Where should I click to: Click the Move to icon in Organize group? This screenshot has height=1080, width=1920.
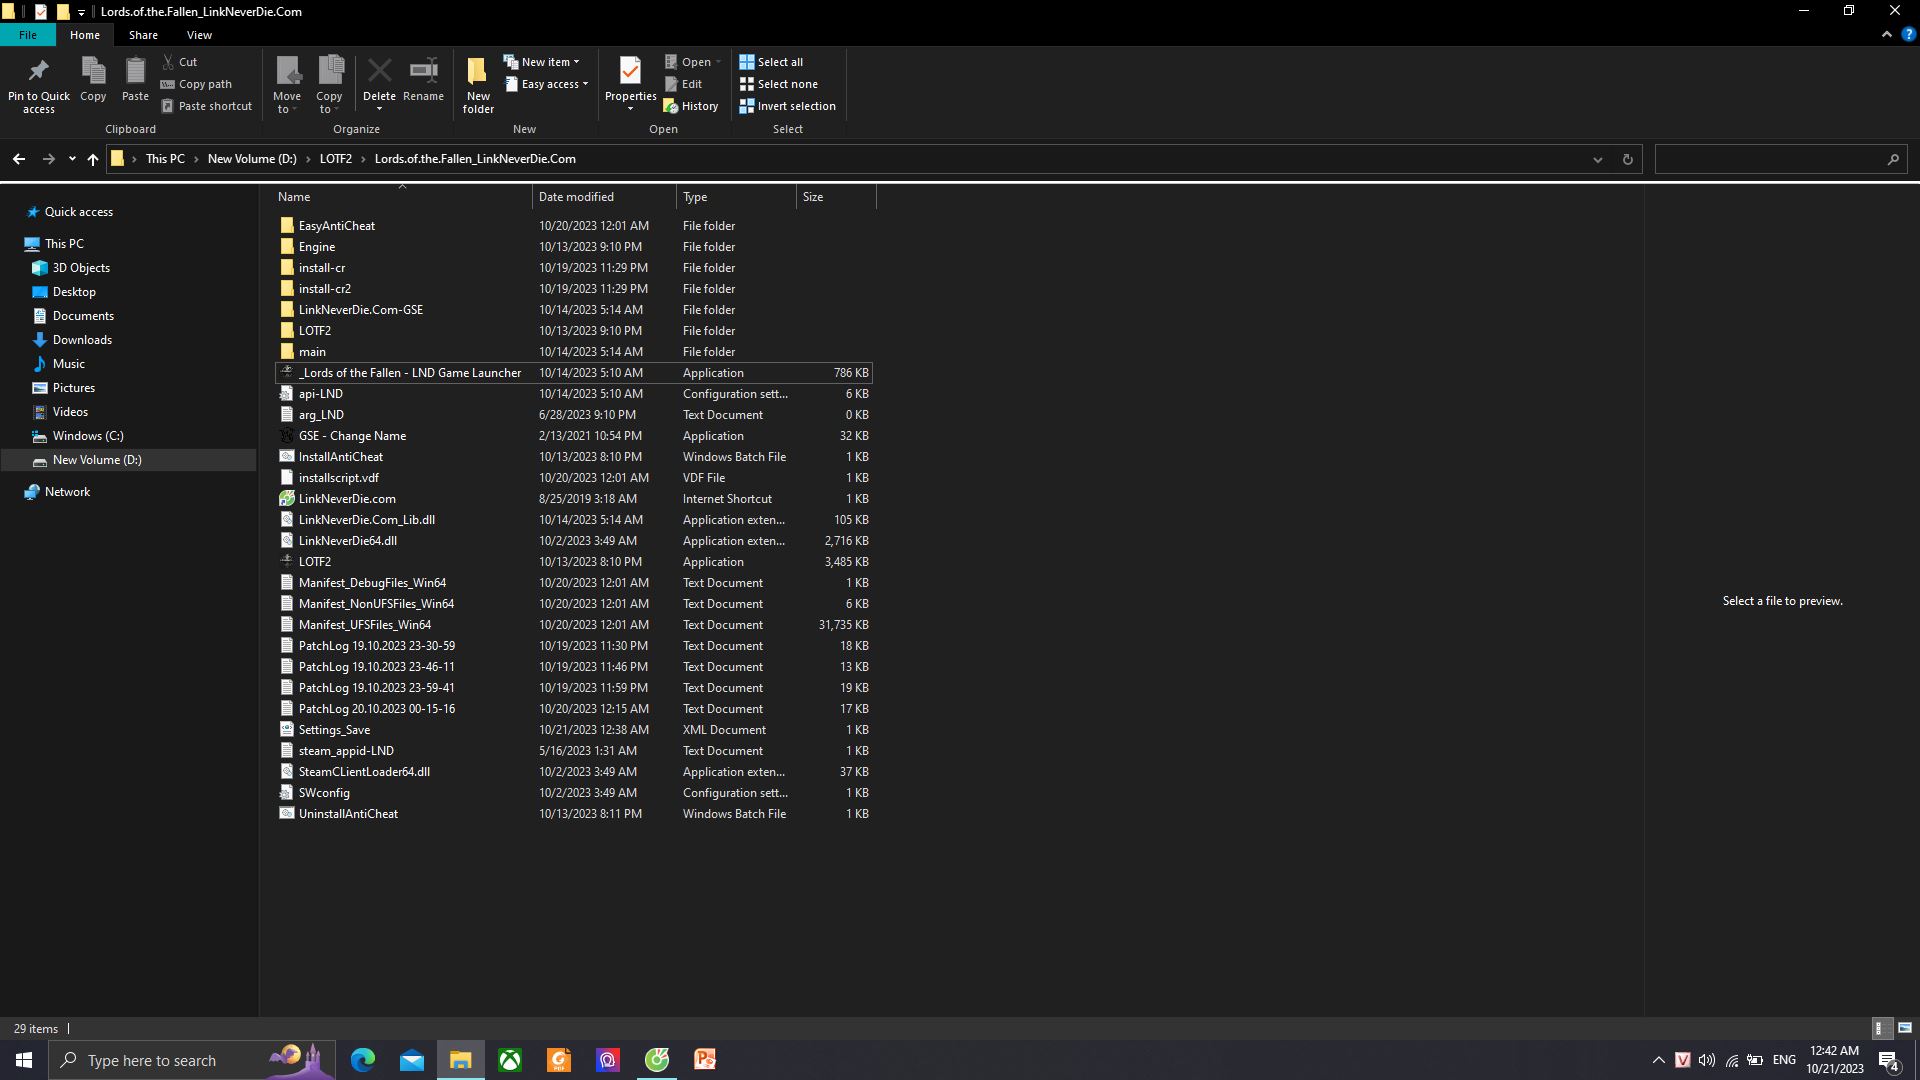coord(286,83)
